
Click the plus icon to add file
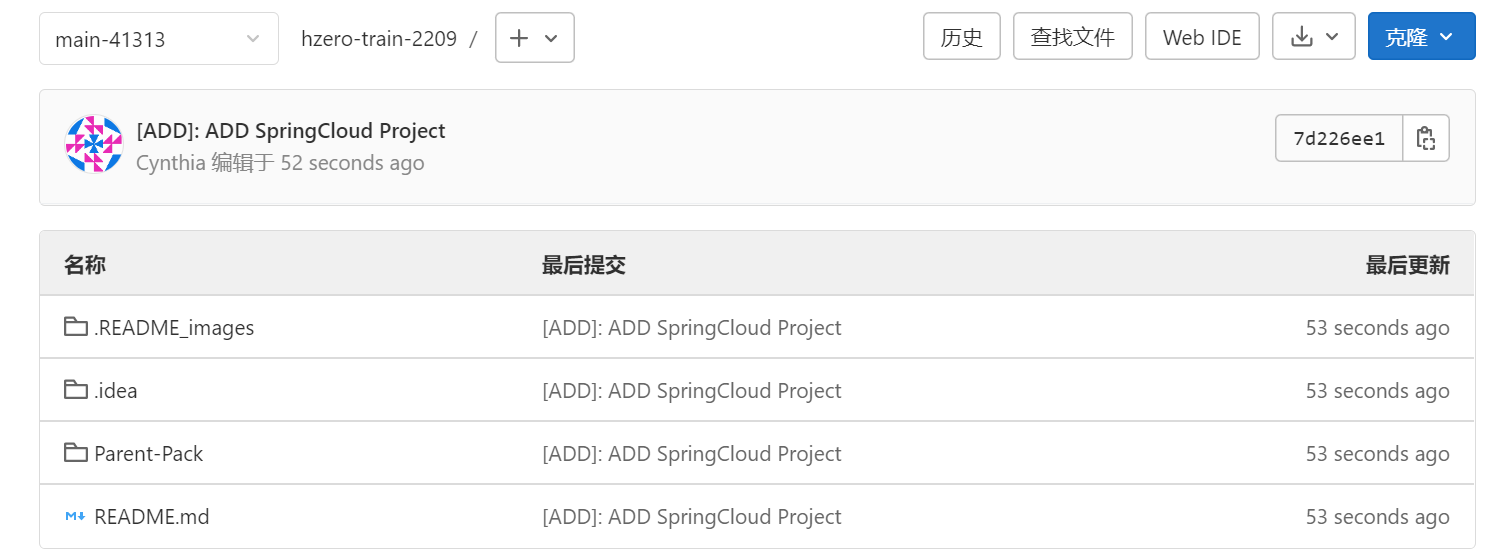[519, 38]
